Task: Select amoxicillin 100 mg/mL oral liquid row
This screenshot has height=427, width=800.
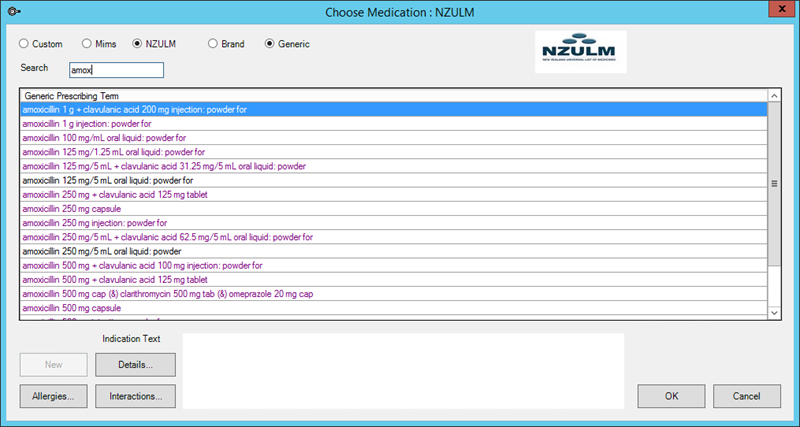Action: click(394, 138)
